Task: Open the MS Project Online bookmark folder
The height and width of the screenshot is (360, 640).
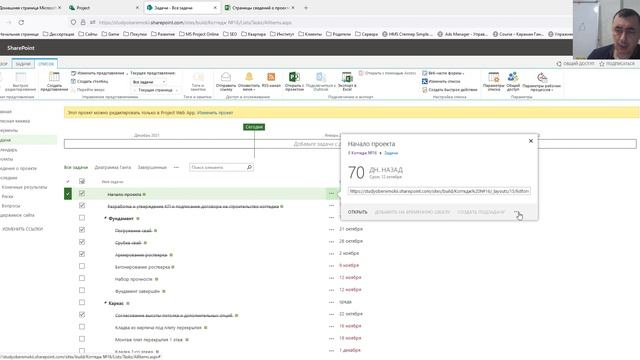Action: point(199,34)
